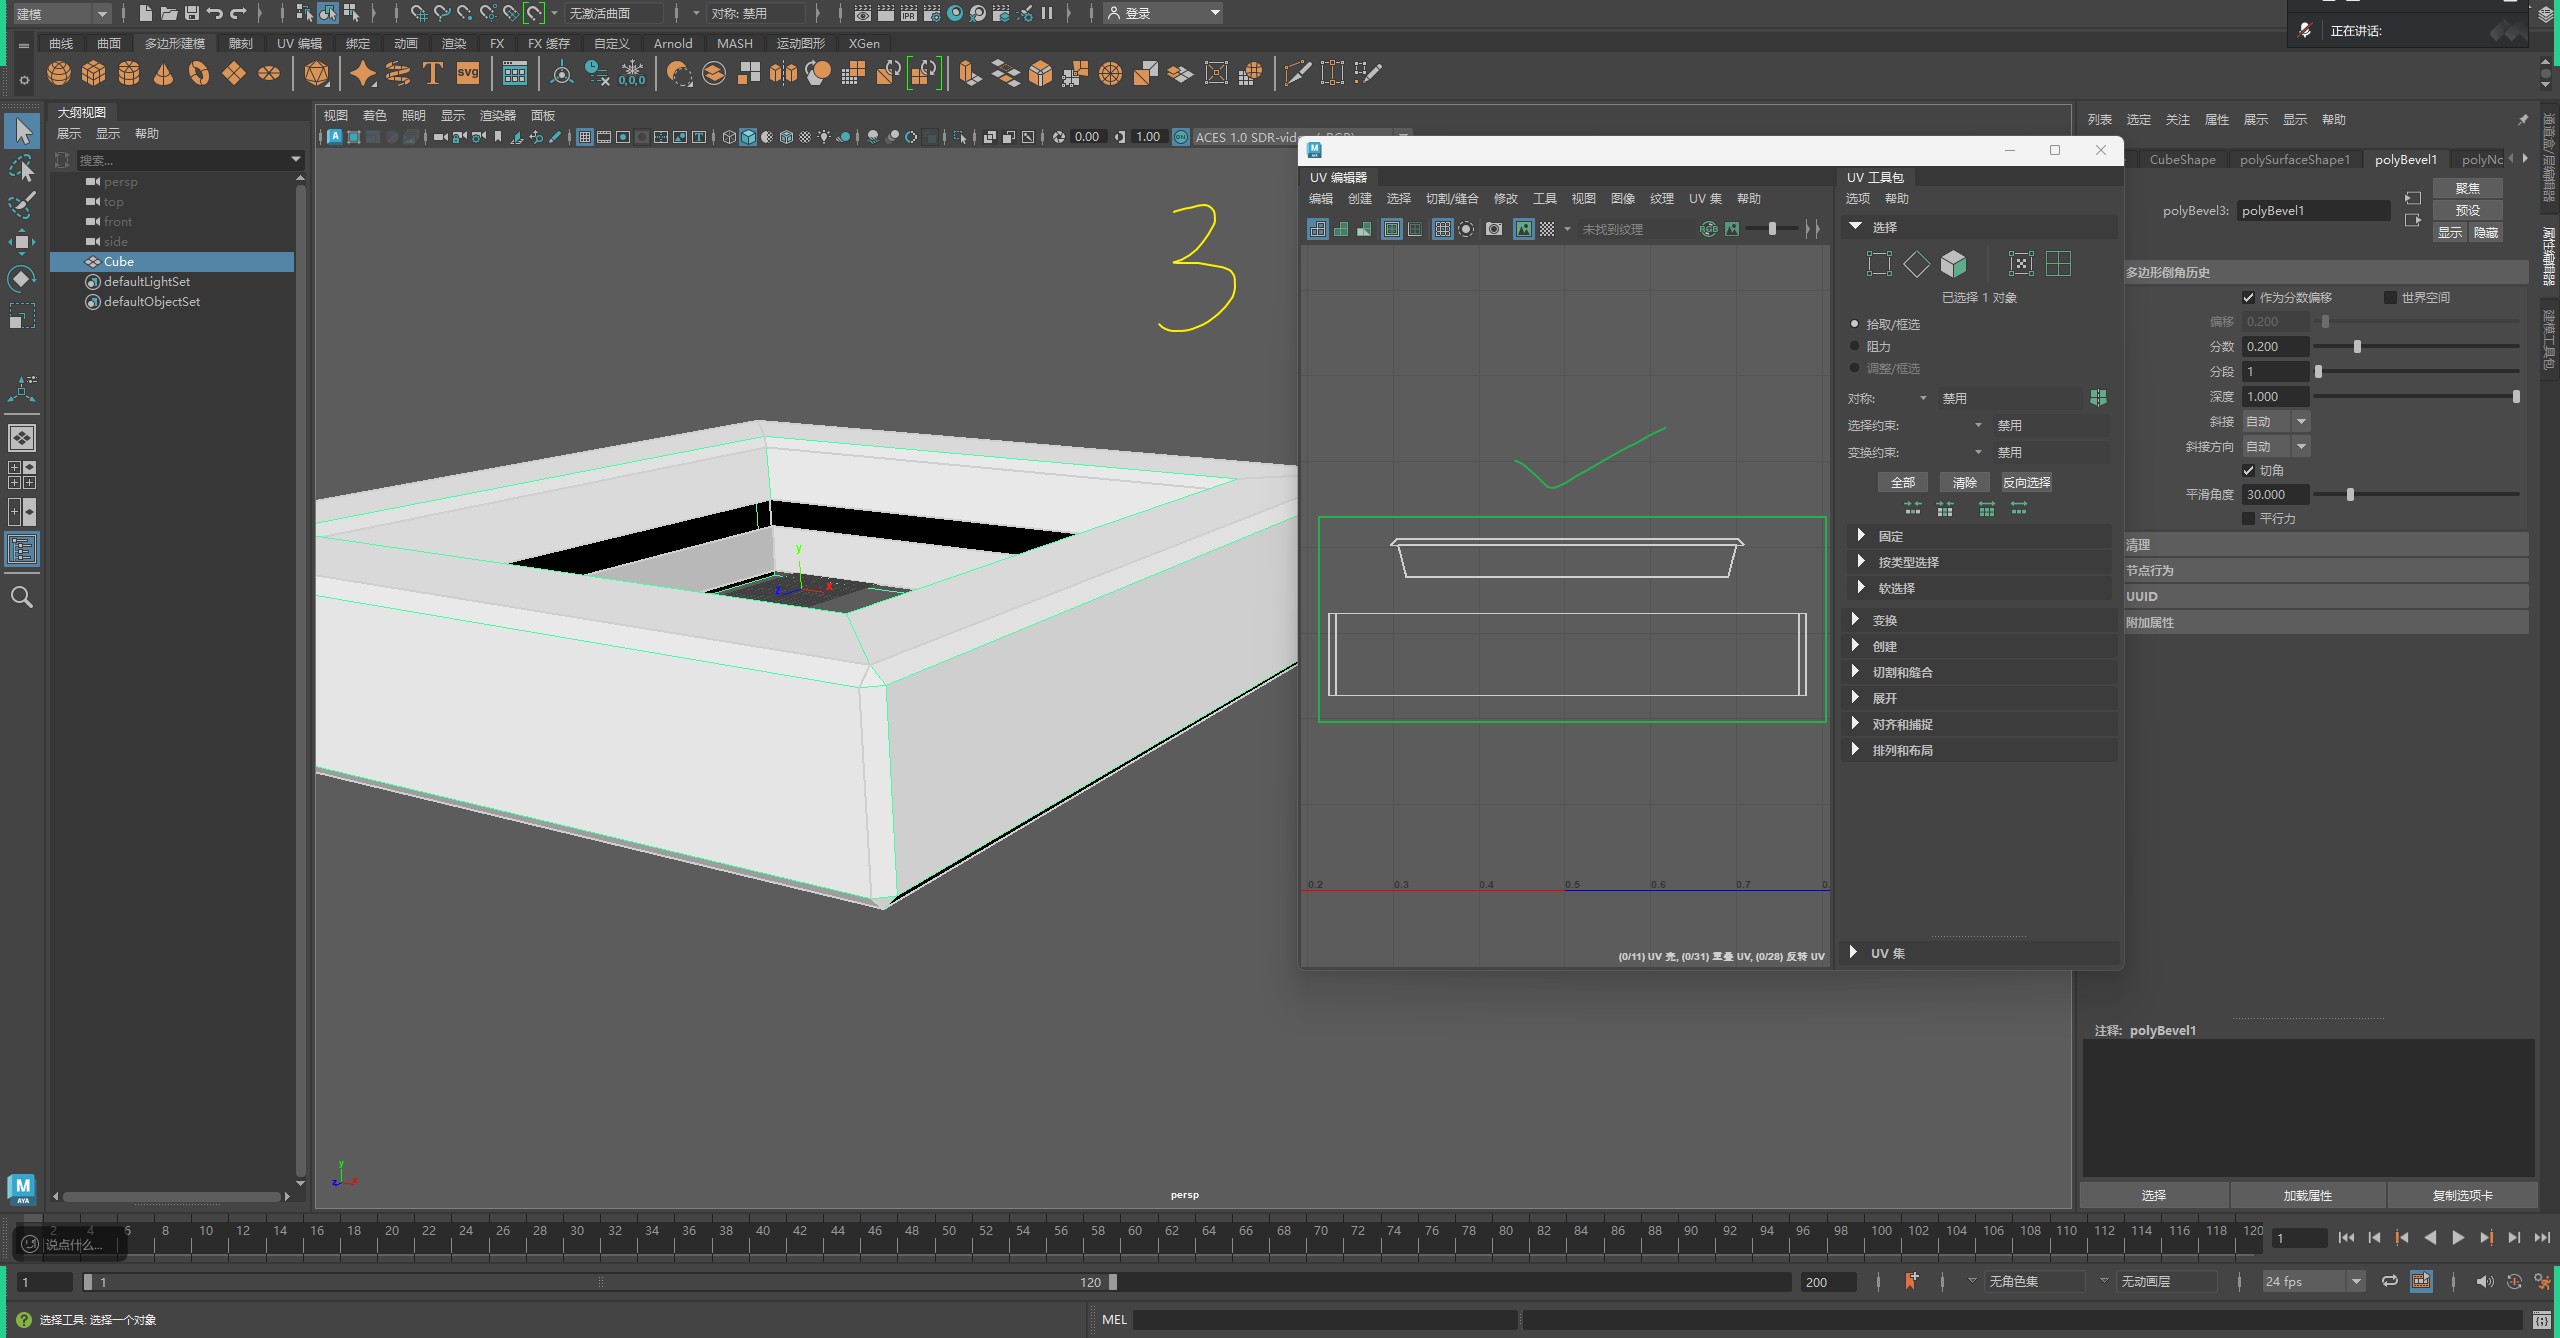Adjust the 平滑角度 slider handle
Image resolution: width=2560 pixels, height=1338 pixels.
pos(2350,495)
